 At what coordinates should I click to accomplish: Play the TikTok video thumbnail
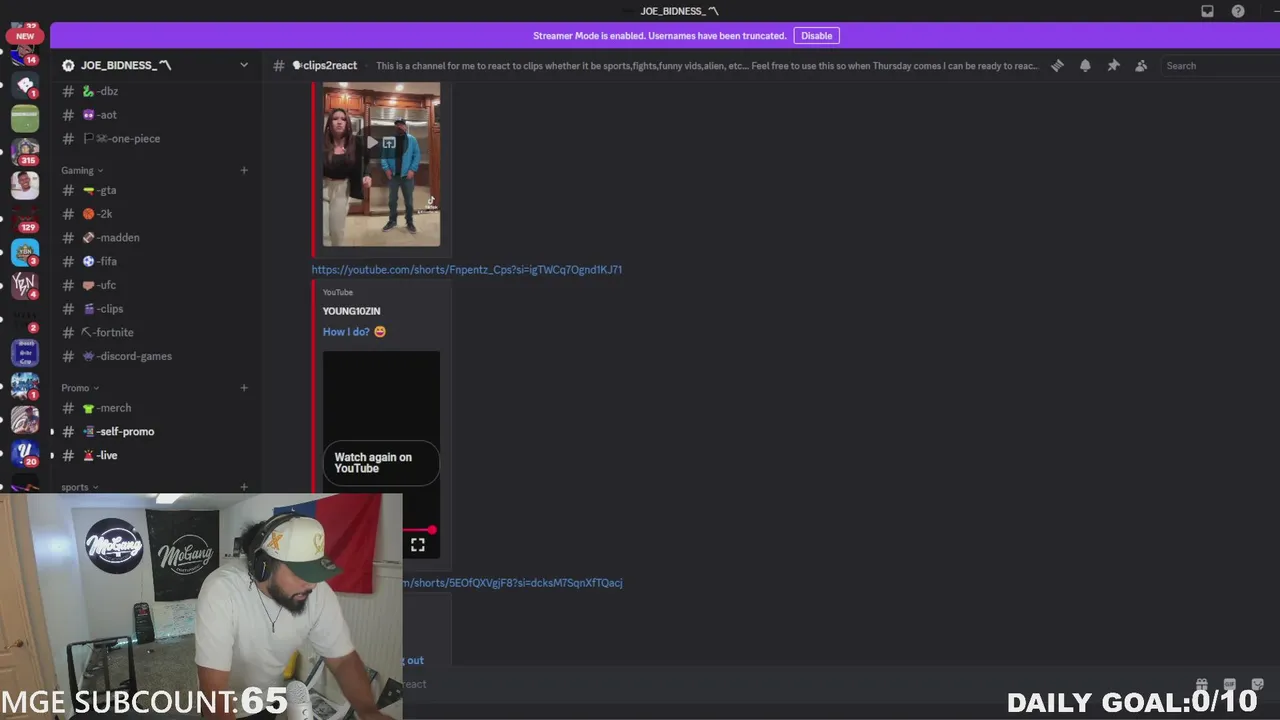click(x=371, y=142)
